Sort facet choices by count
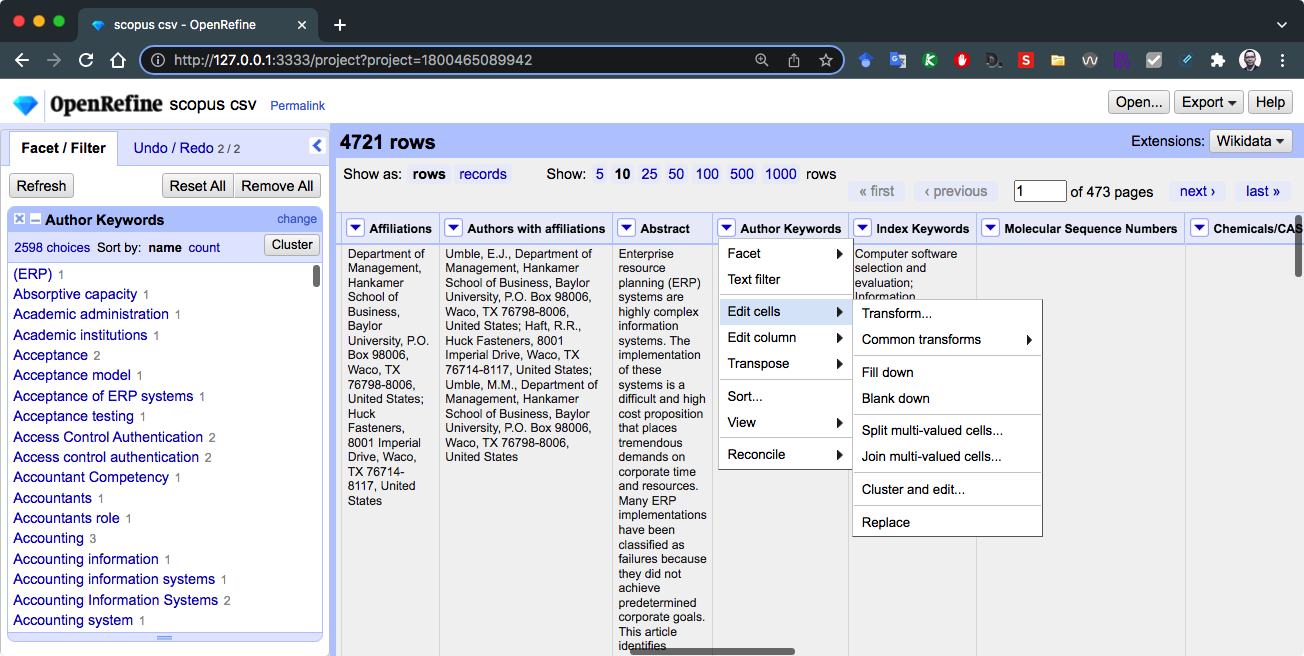This screenshot has height=656, width=1304. coord(204,247)
